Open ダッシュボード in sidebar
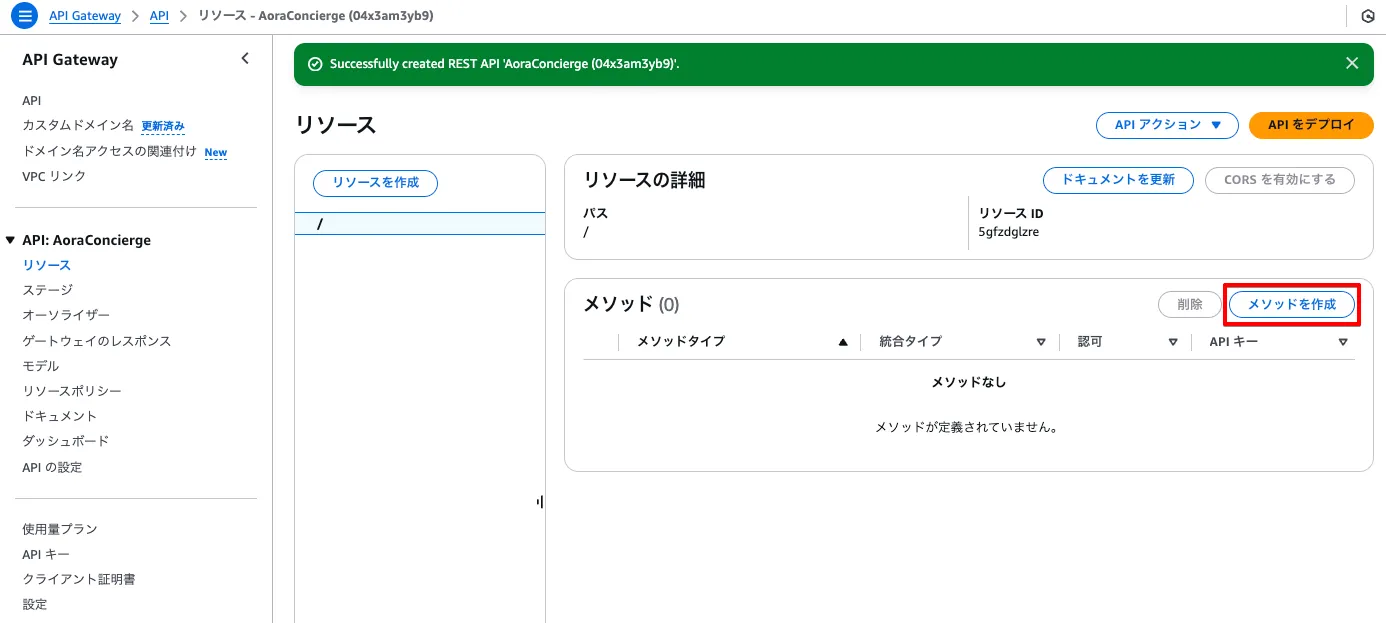The height and width of the screenshot is (623, 1386). [x=66, y=441]
